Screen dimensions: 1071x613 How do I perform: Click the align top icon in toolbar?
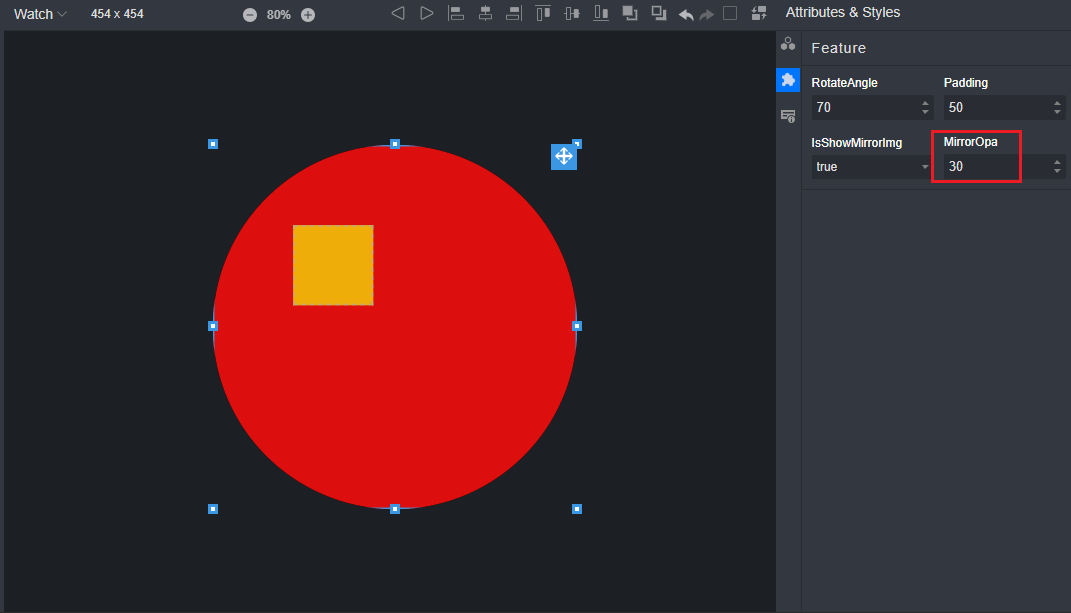(543, 13)
